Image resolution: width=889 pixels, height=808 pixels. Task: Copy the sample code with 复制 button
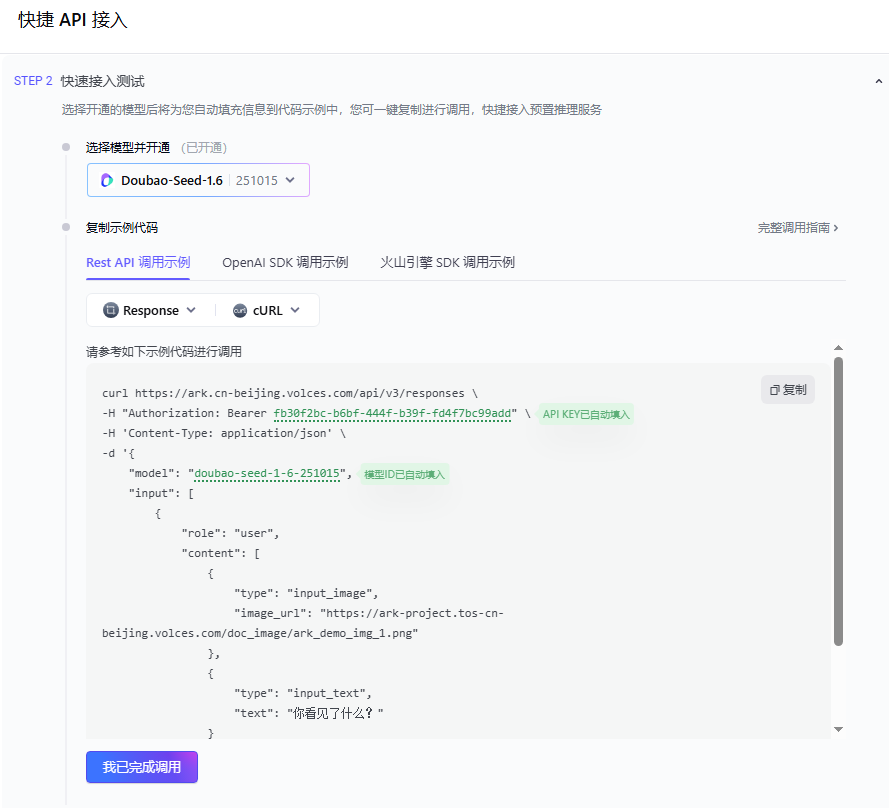tap(788, 390)
